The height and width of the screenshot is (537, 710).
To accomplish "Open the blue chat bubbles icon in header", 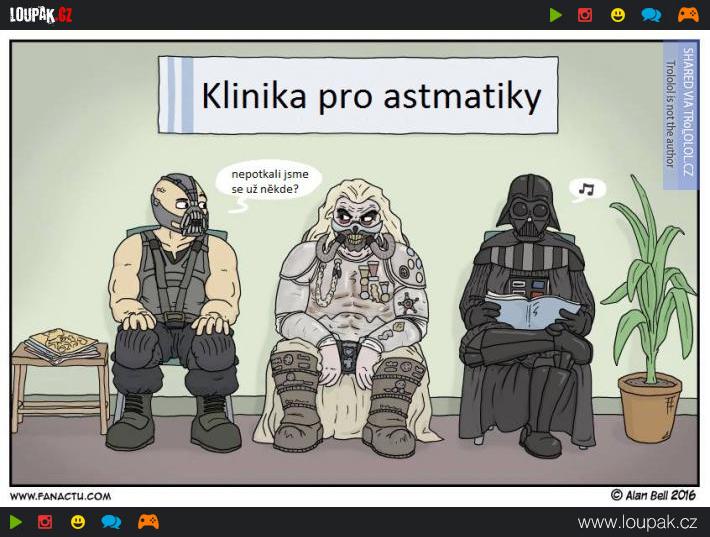I will [651, 15].
